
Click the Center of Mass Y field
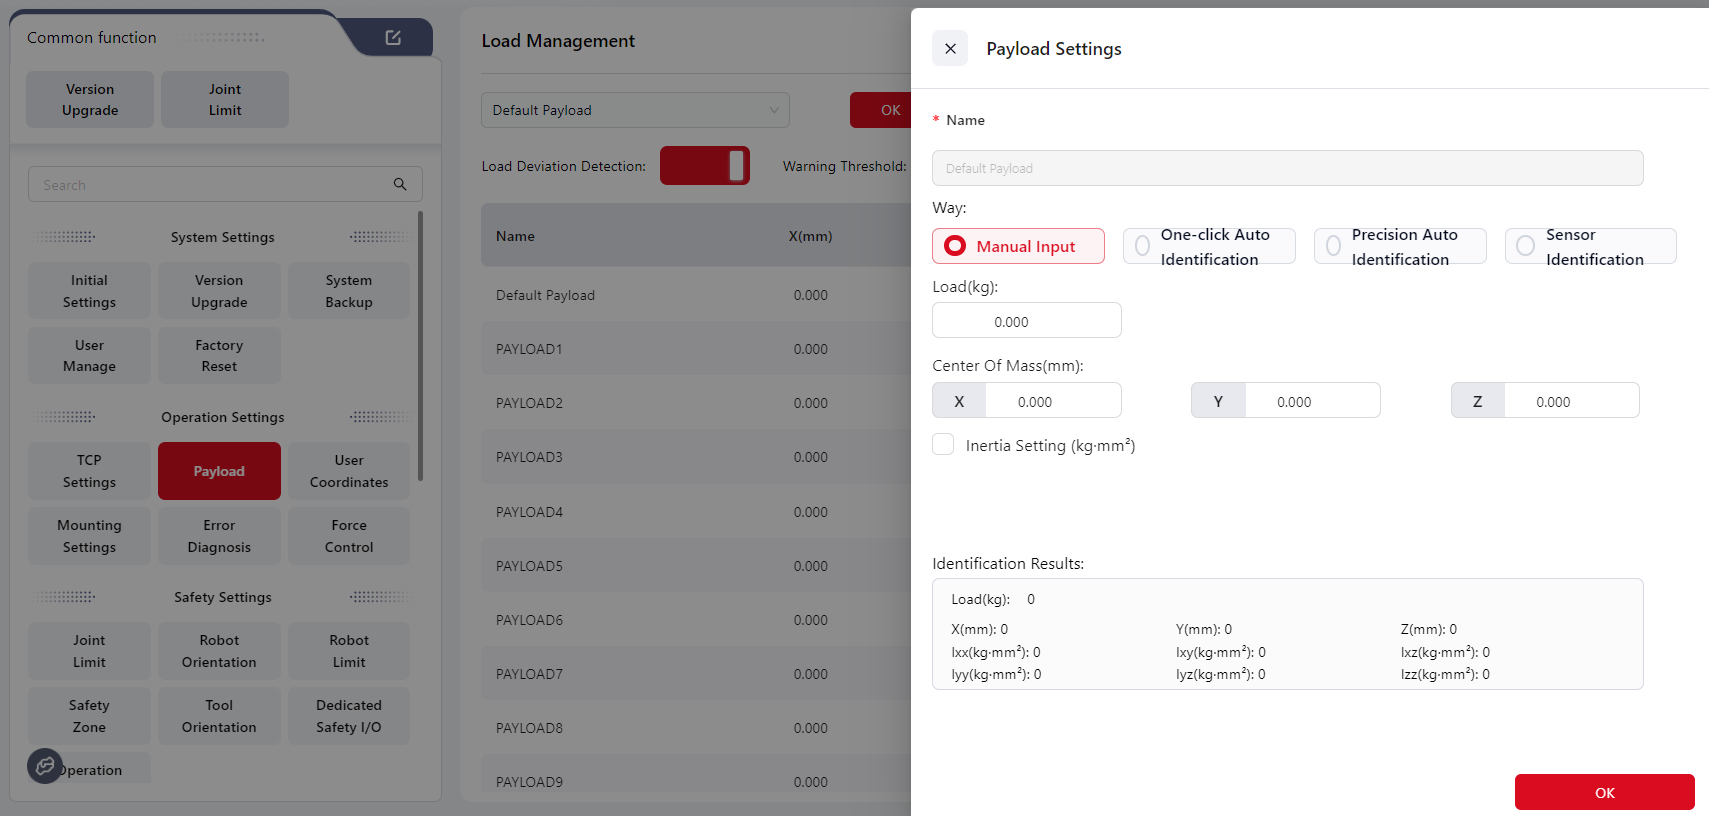click(x=1311, y=401)
